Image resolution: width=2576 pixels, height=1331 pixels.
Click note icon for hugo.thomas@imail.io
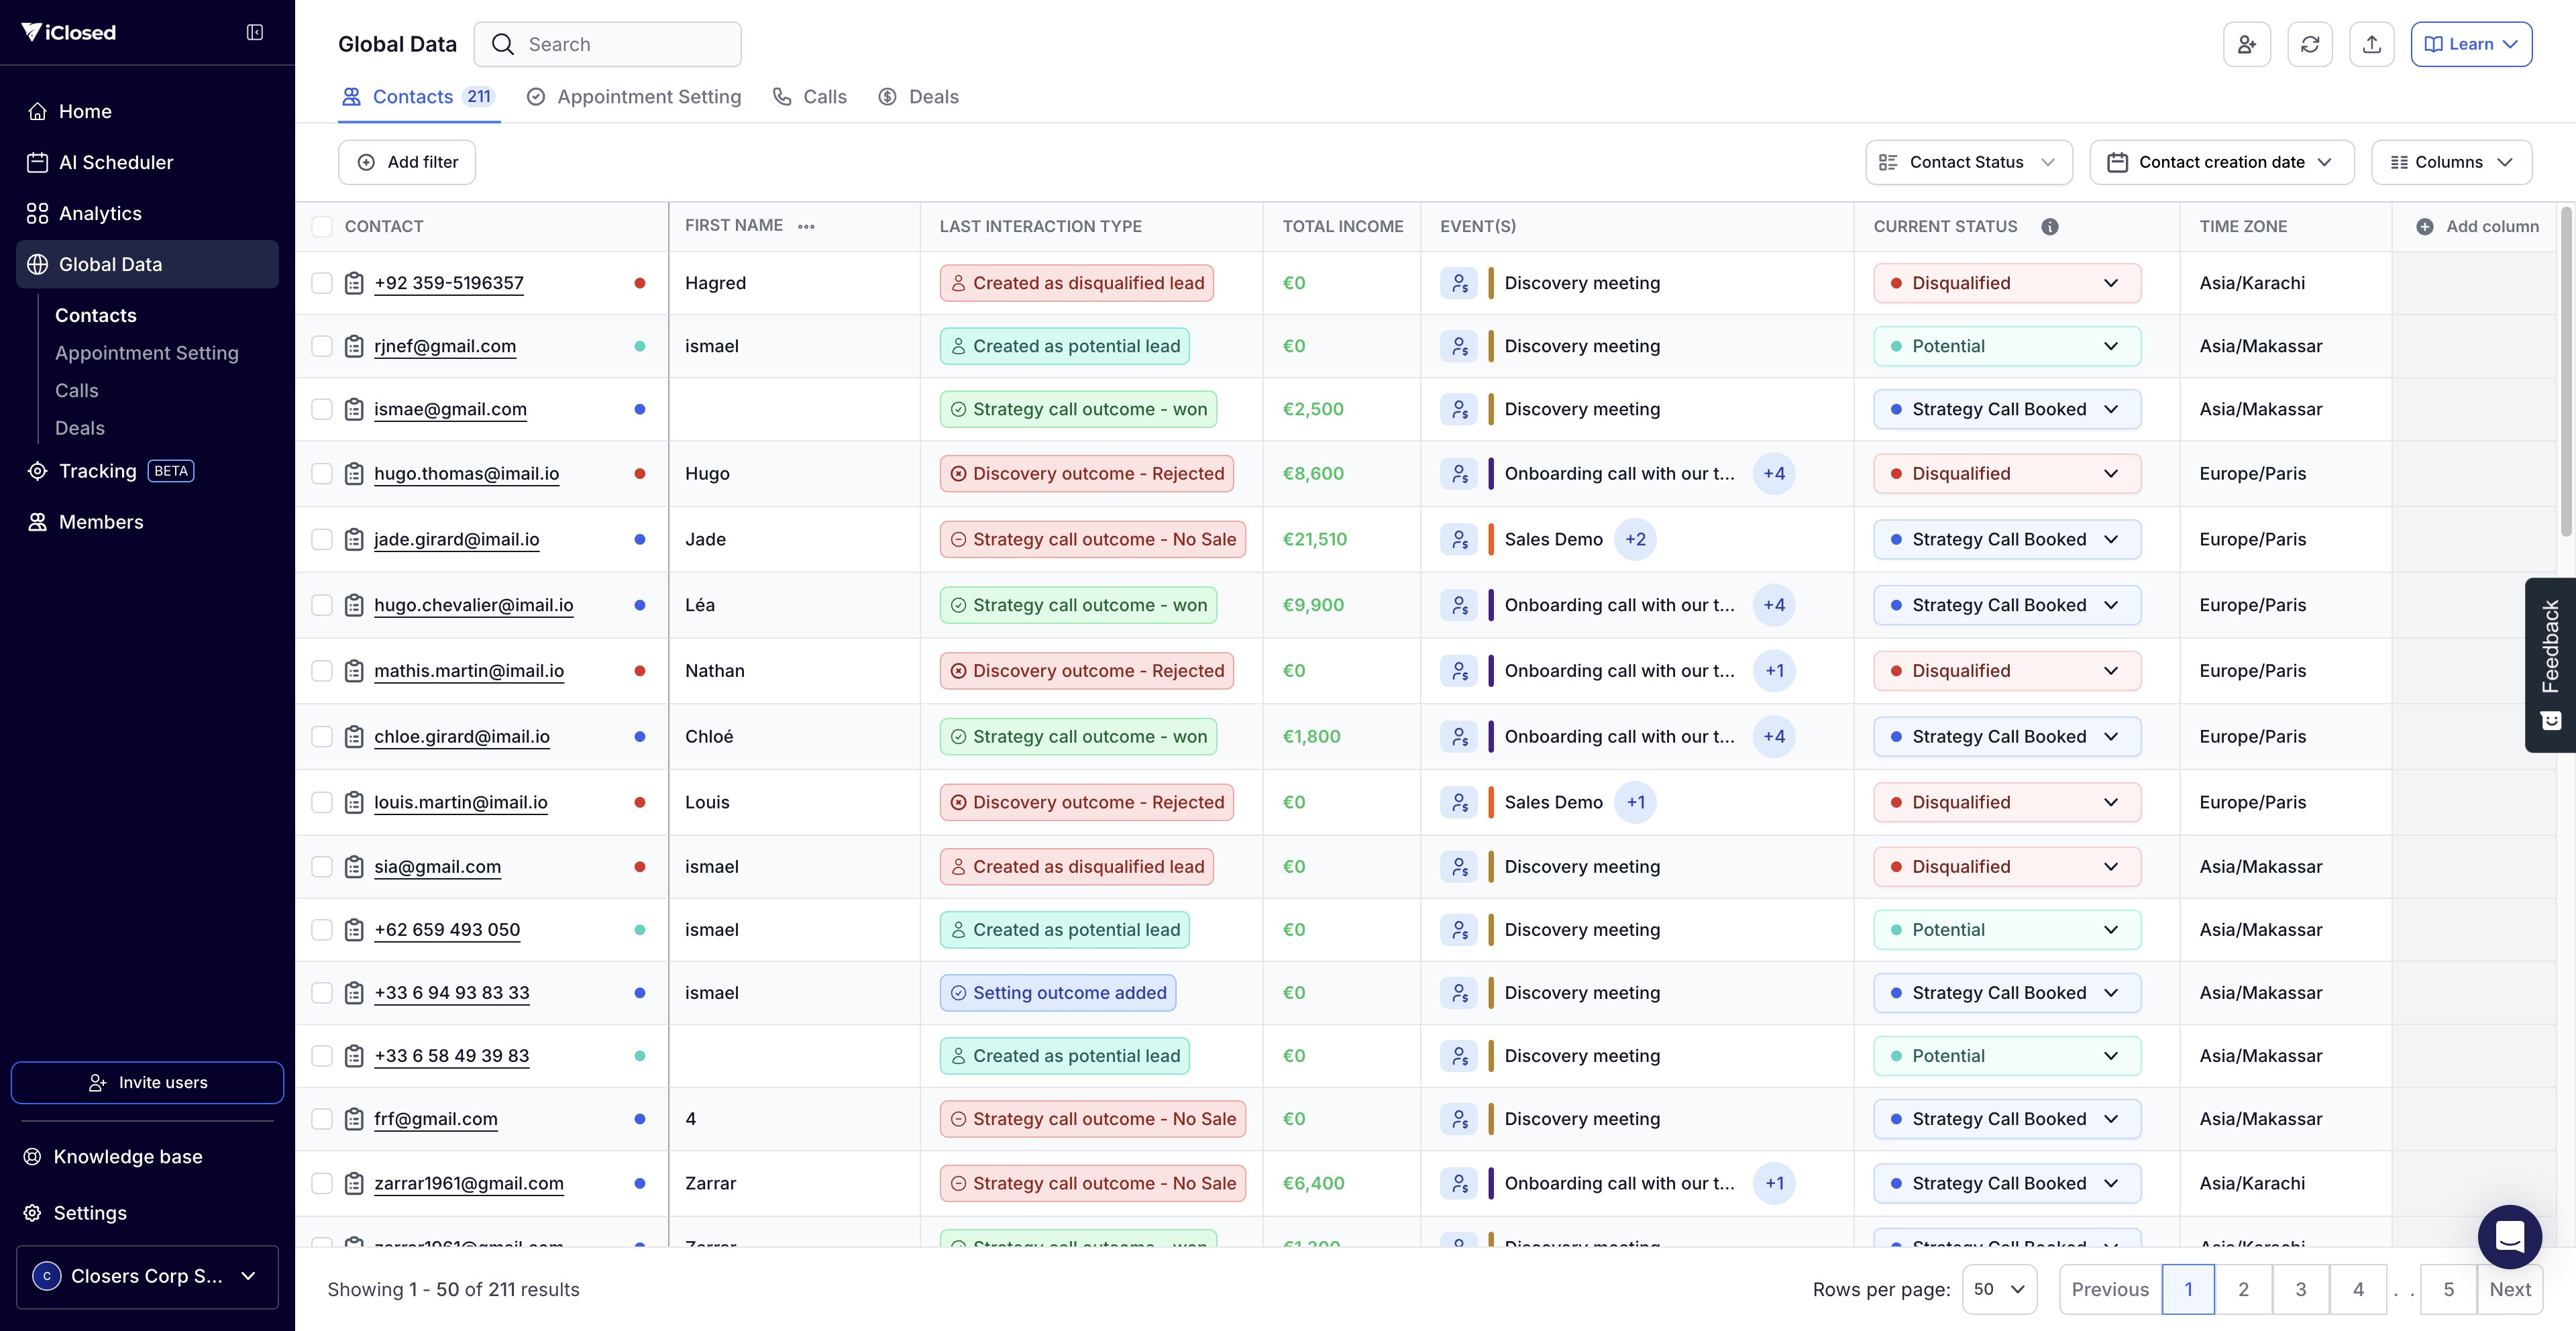click(x=354, y=474)
